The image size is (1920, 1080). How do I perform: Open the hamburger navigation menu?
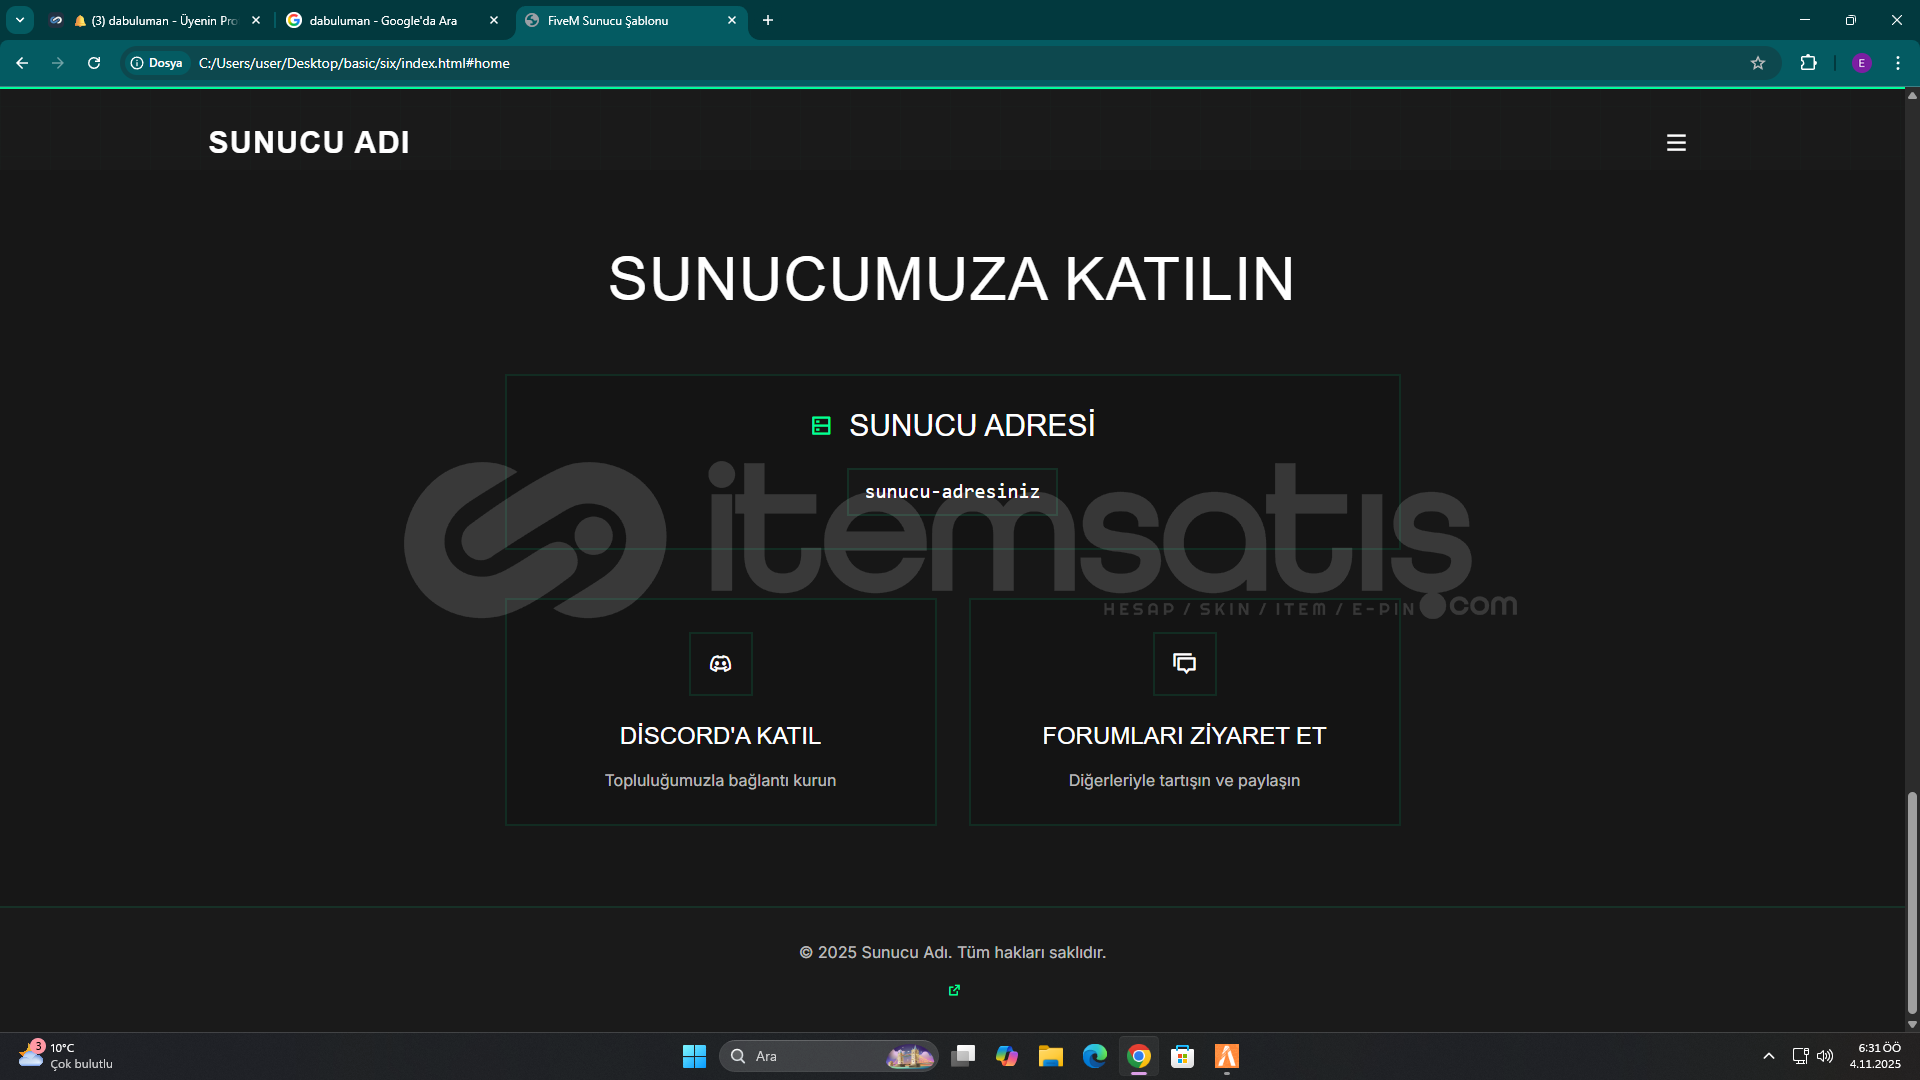(1676, 143)
